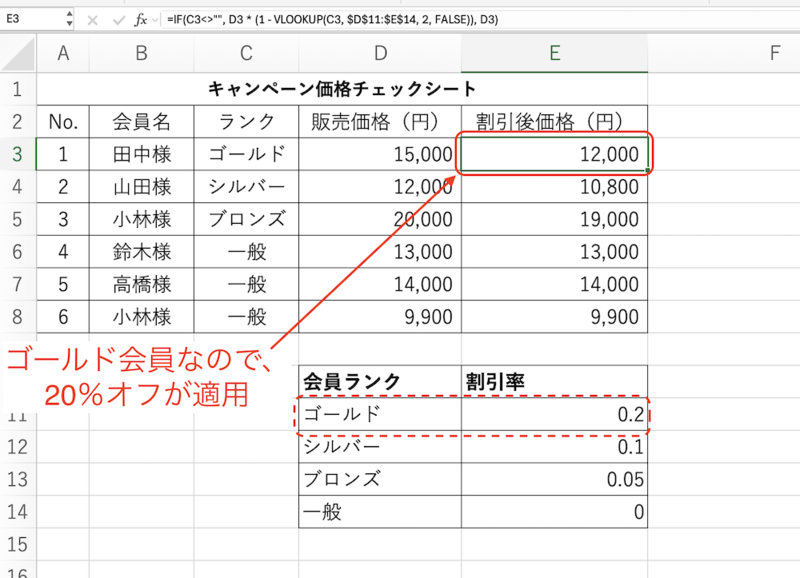800x578 pixels.
Task: Select the 割引後価格（円）column header cell
Action: coord(555,121)
